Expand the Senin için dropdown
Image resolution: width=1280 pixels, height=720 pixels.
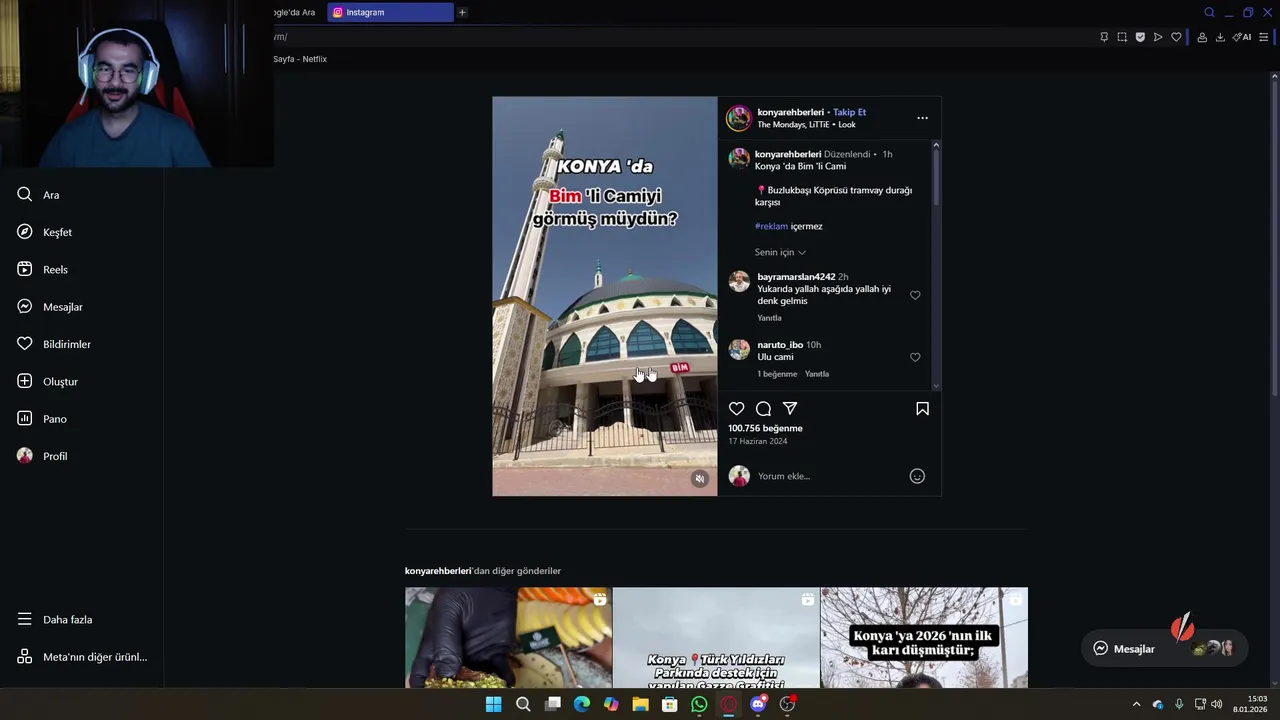(780, 252)
